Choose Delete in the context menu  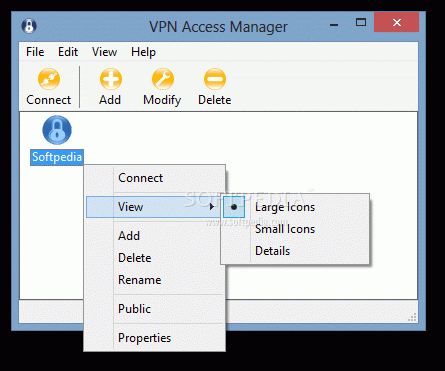click(x=154, y=258)
